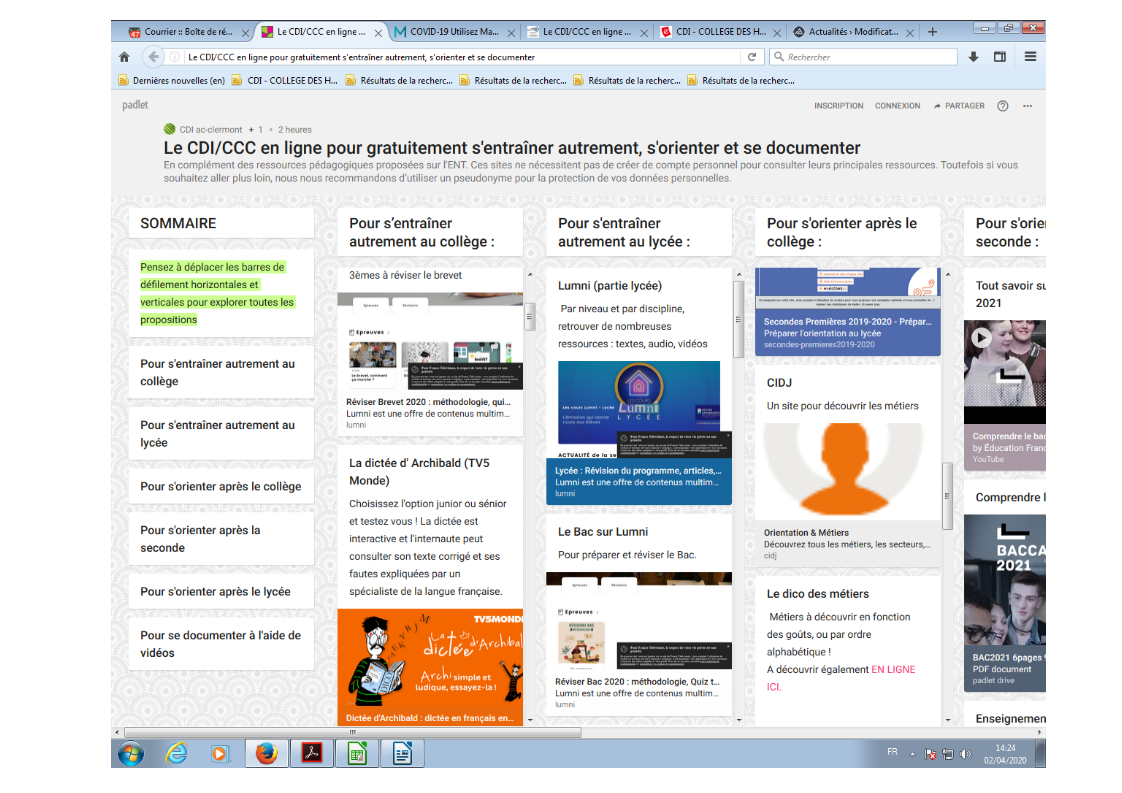1122x793 pixels.
Task: Open Internet Explorer from the taskbar
Action: [176, 753]
